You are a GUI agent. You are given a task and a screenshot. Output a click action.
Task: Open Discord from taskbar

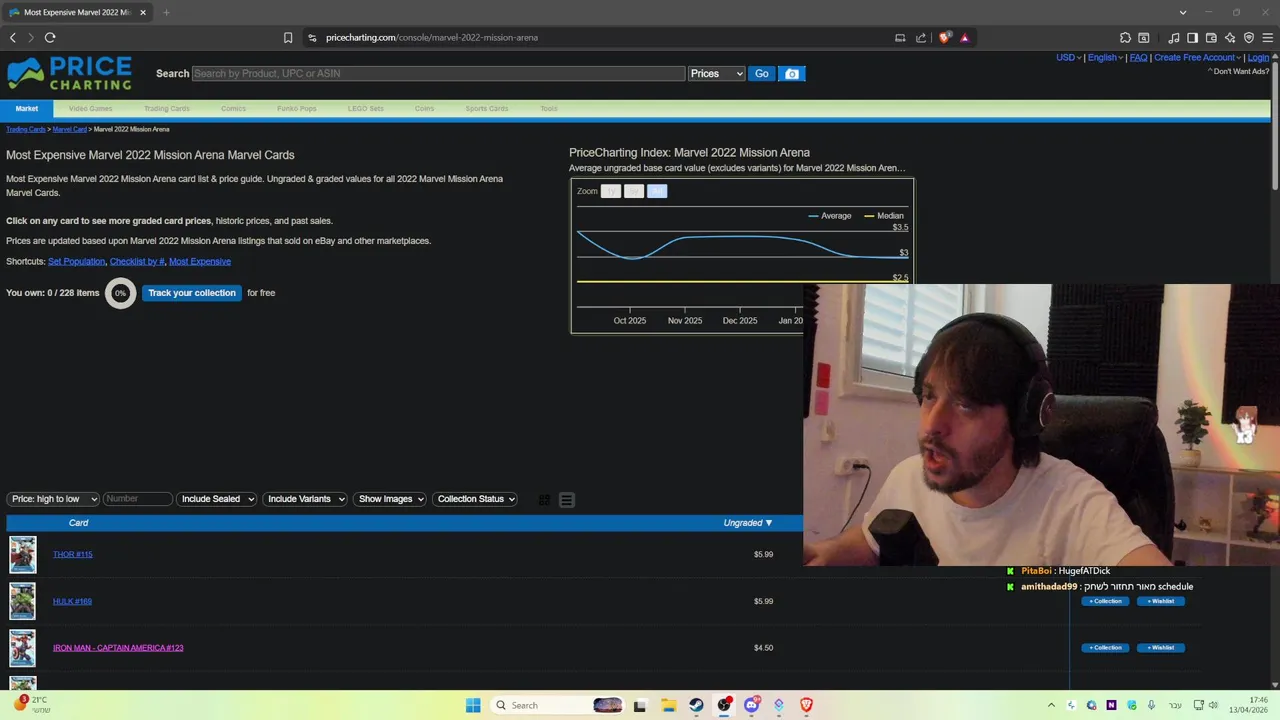(751, 705)
